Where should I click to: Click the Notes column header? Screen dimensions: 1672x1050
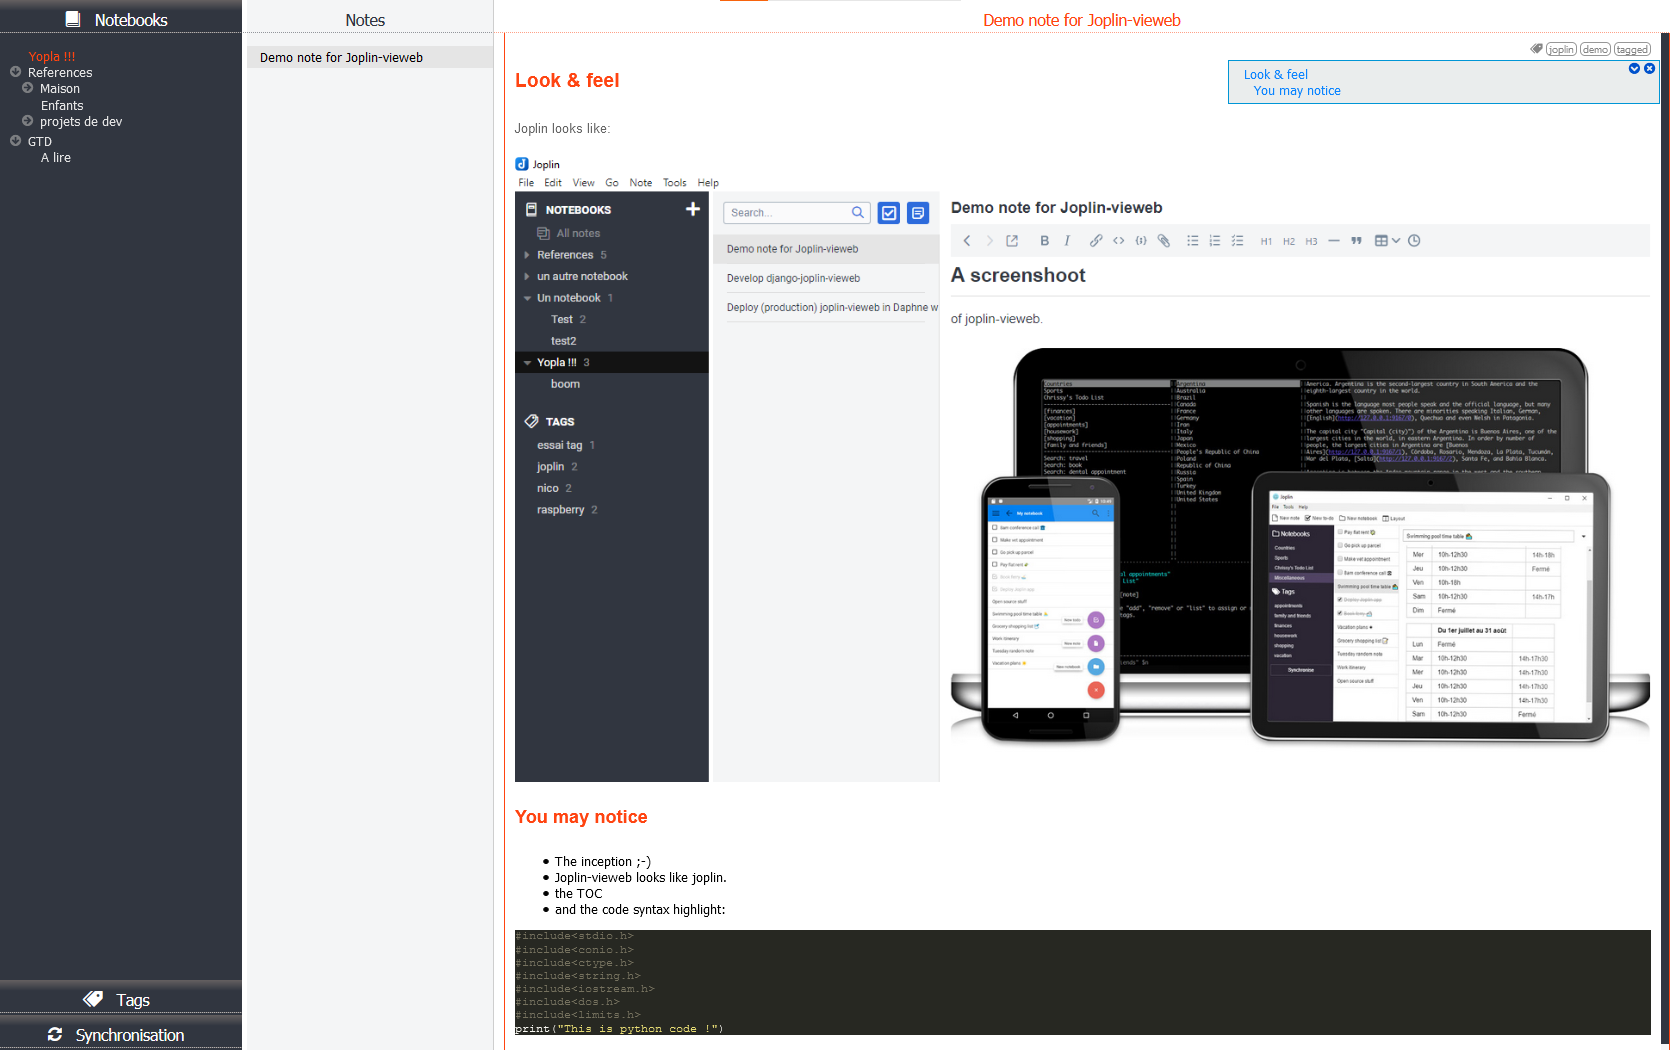365,19
